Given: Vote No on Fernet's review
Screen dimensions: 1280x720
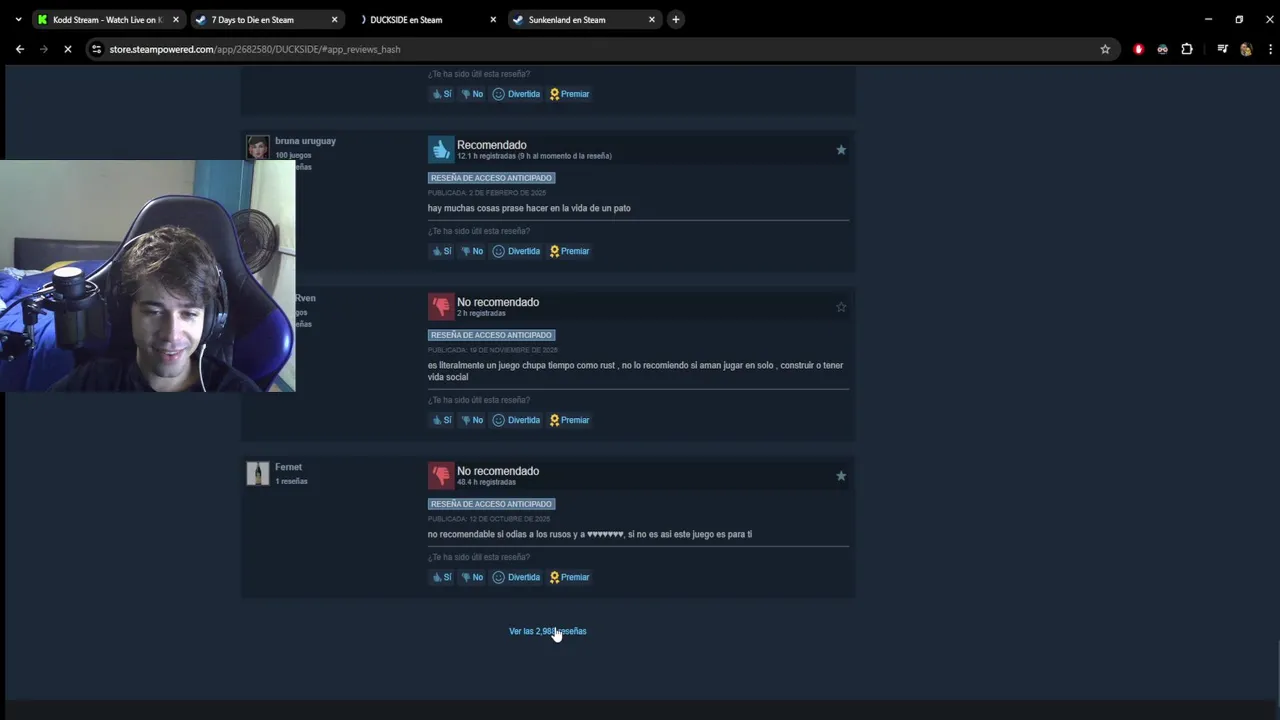Looking at the screenshot, I should coord(472,577).
